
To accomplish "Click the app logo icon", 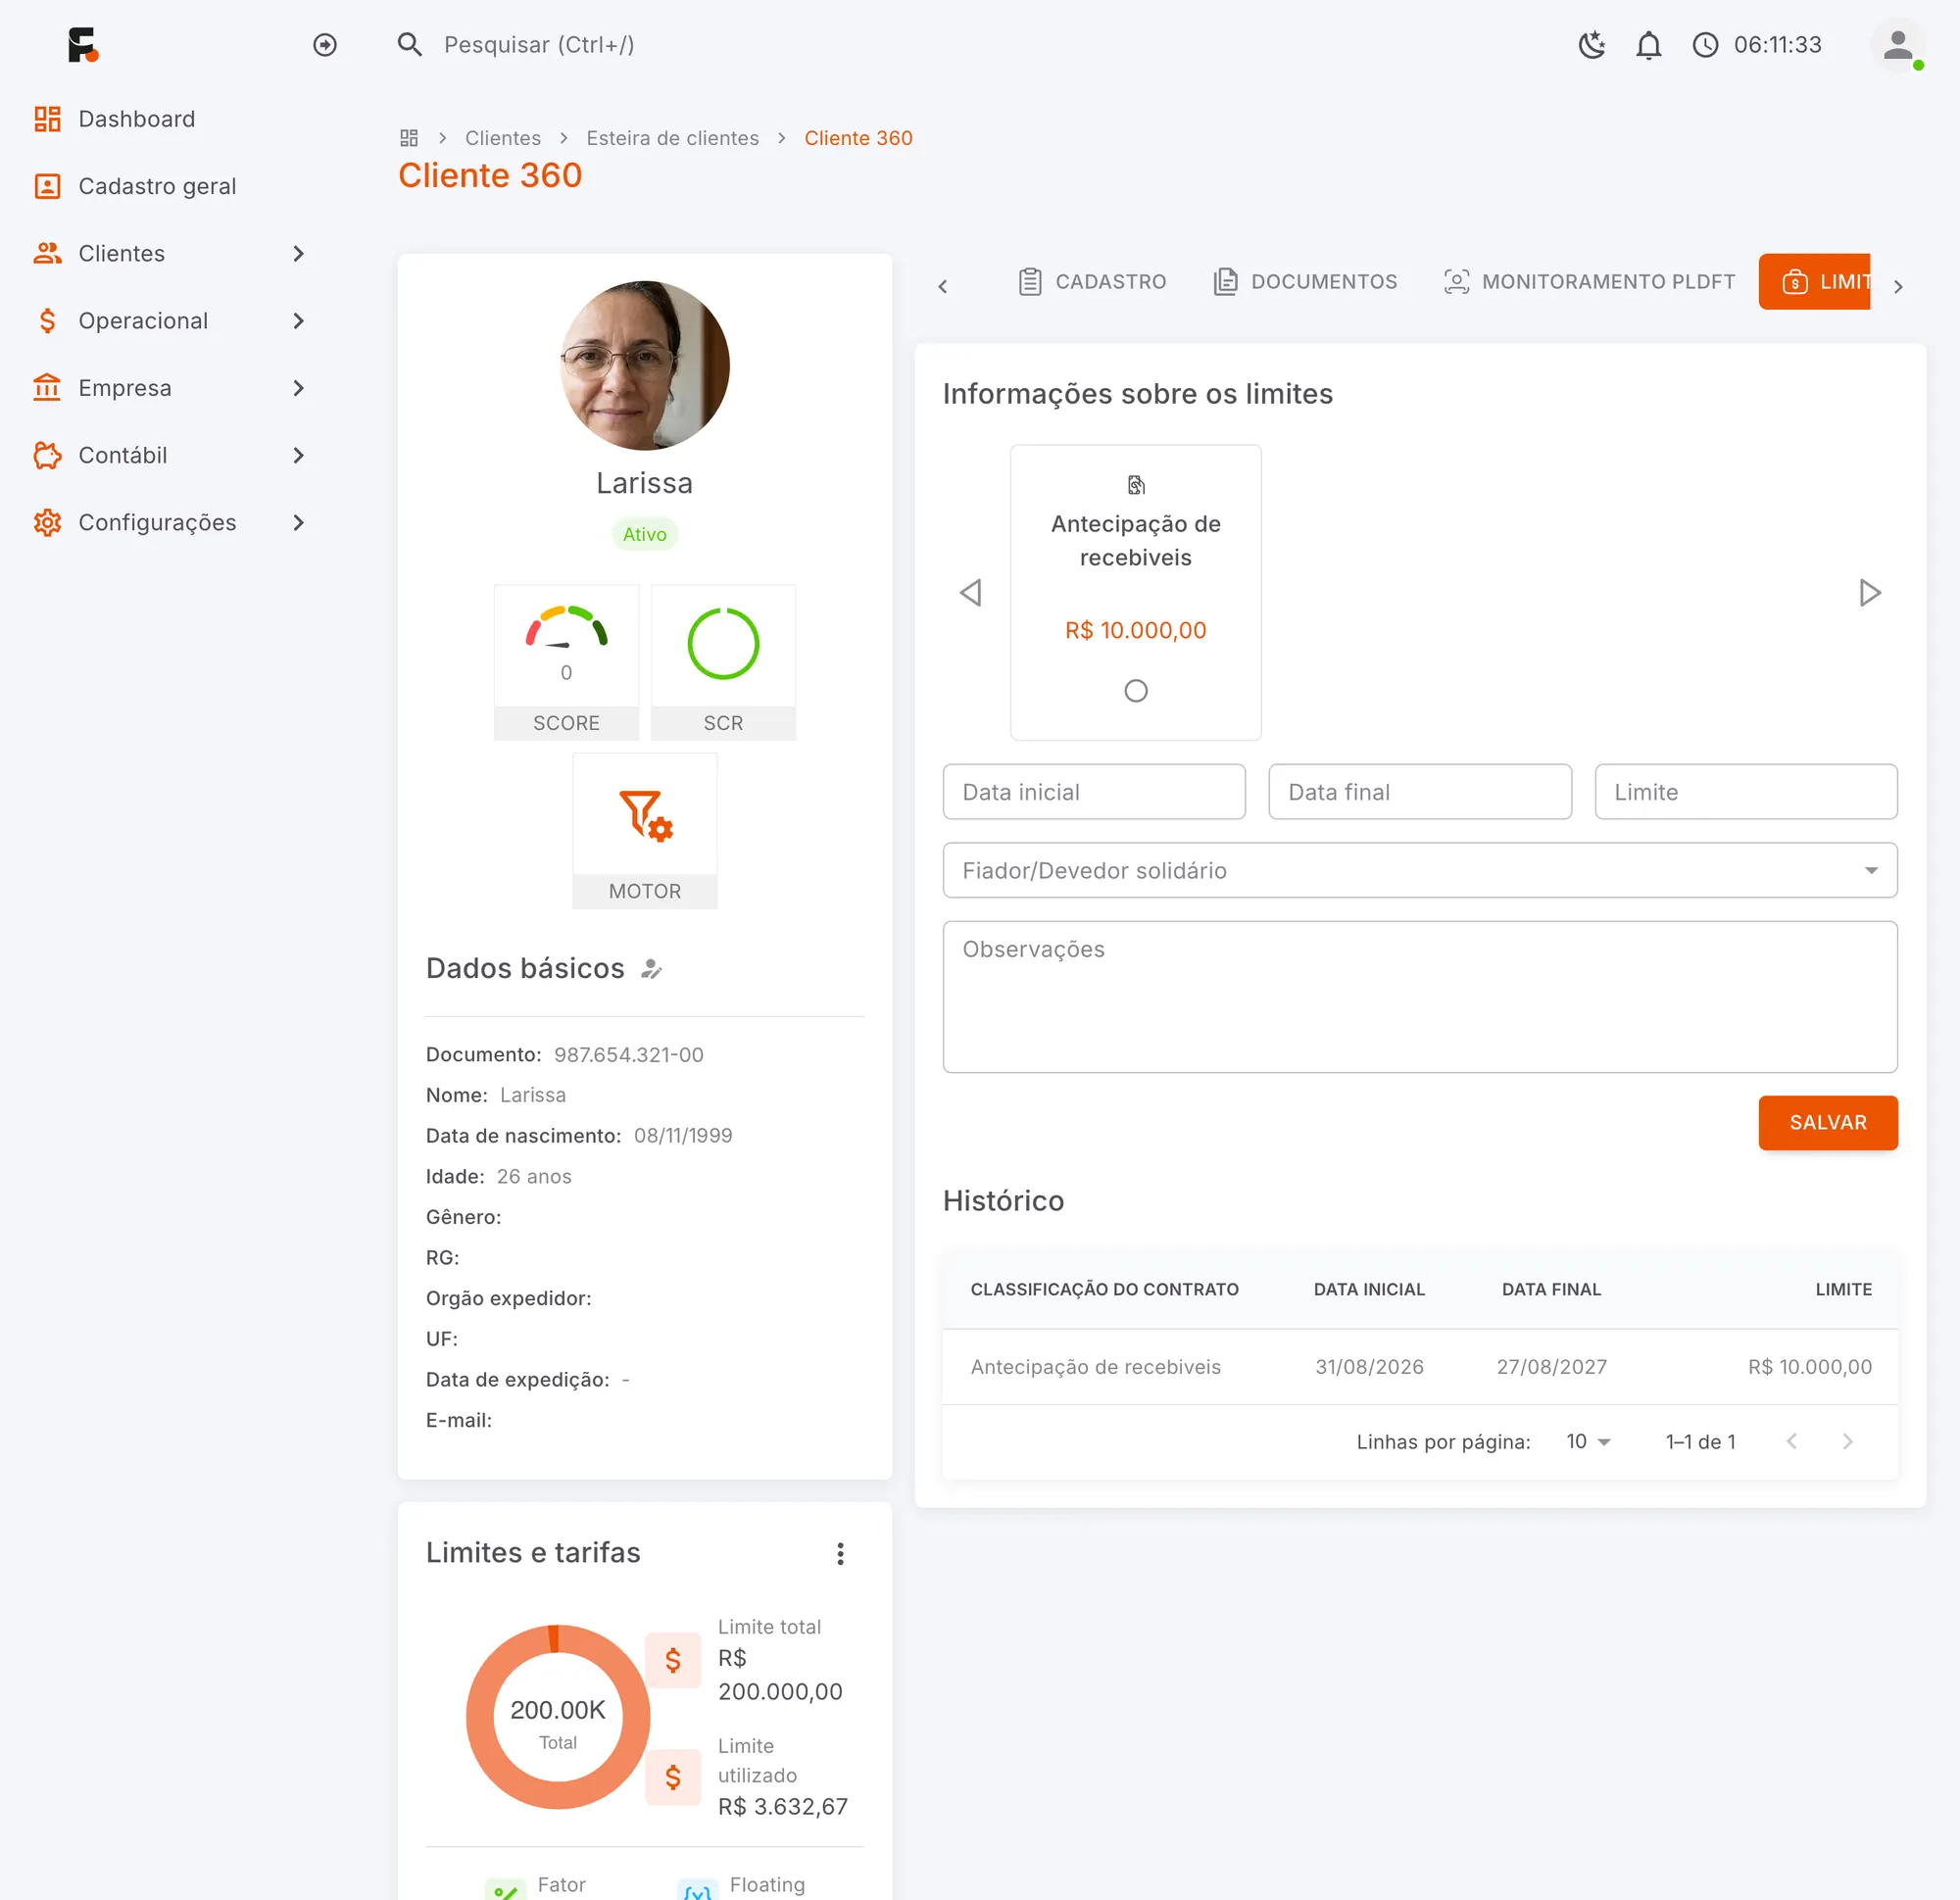I will pos(83,45).
